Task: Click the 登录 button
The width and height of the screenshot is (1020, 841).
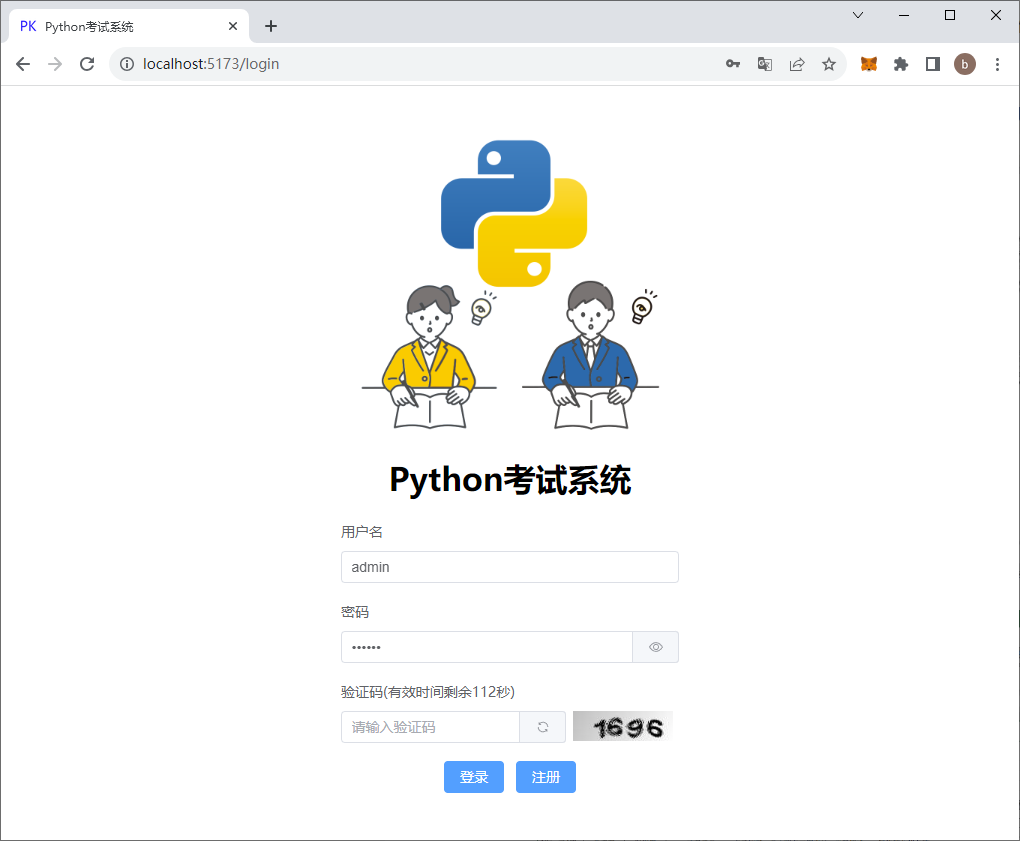Action: coord(474,777)
